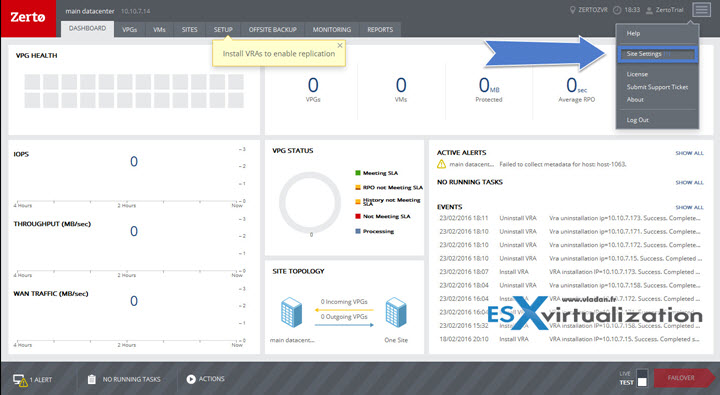Open the Offsite Backup tab
Viewport: 720px width, 395px height.
272,29
